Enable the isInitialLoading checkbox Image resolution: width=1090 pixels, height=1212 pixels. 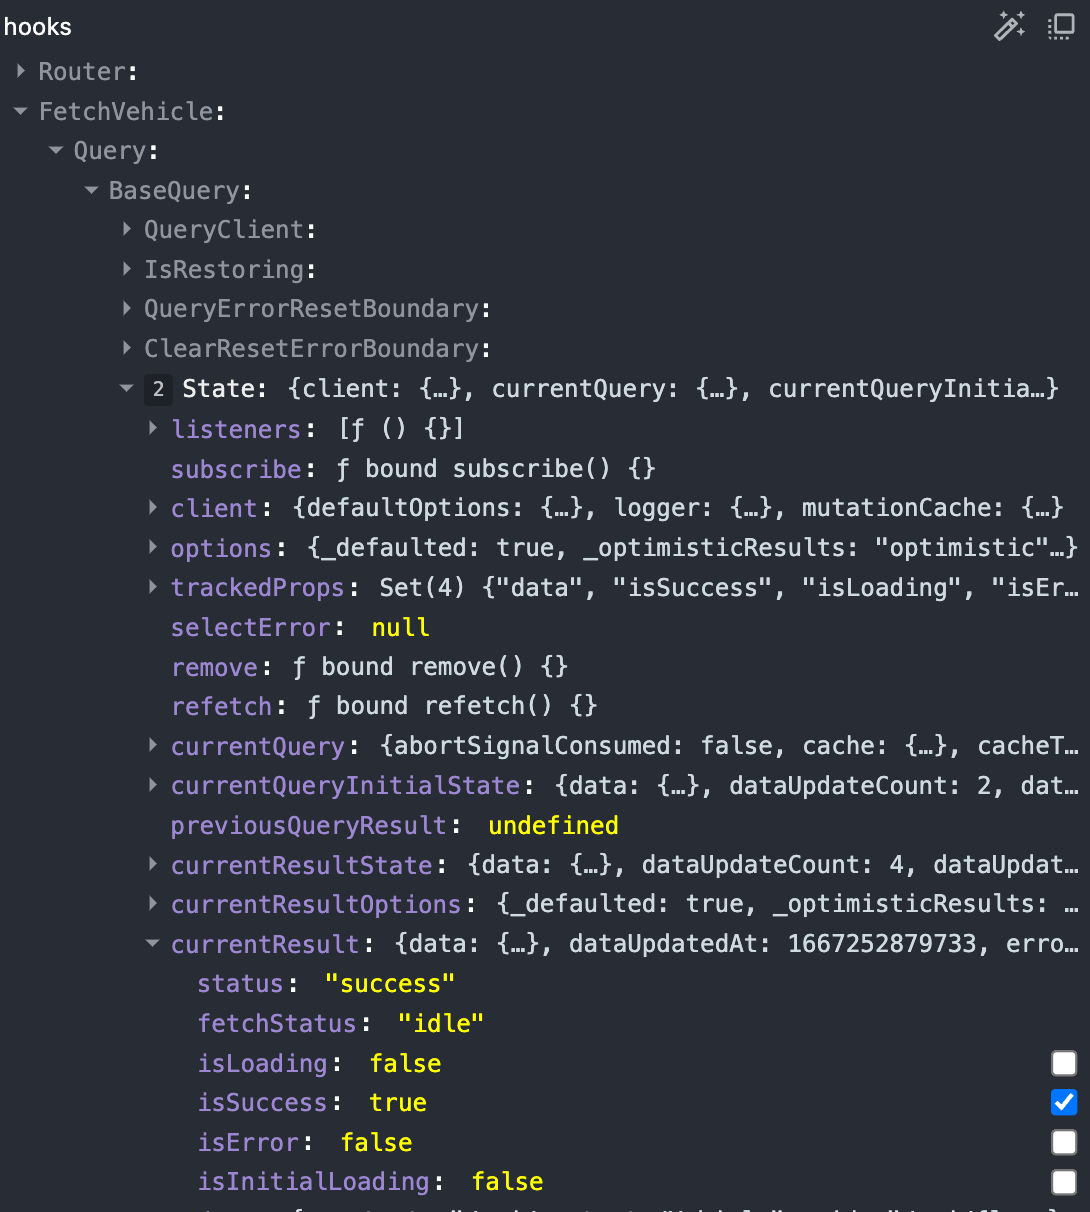[1064, 1182]
